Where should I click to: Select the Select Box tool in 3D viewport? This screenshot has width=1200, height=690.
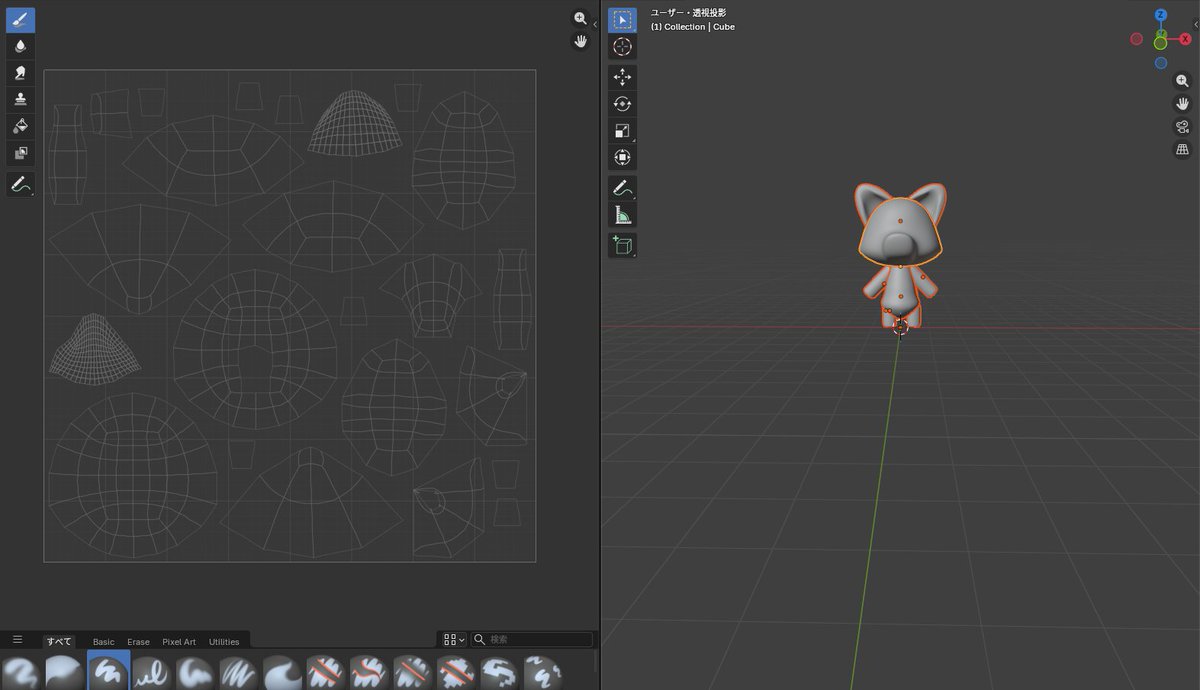pyautogui.click(x=622, y=20)
